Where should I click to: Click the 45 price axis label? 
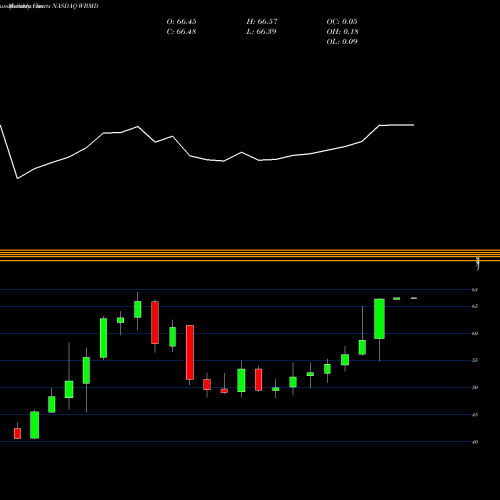pyautogui.click(x=475, y=415)
